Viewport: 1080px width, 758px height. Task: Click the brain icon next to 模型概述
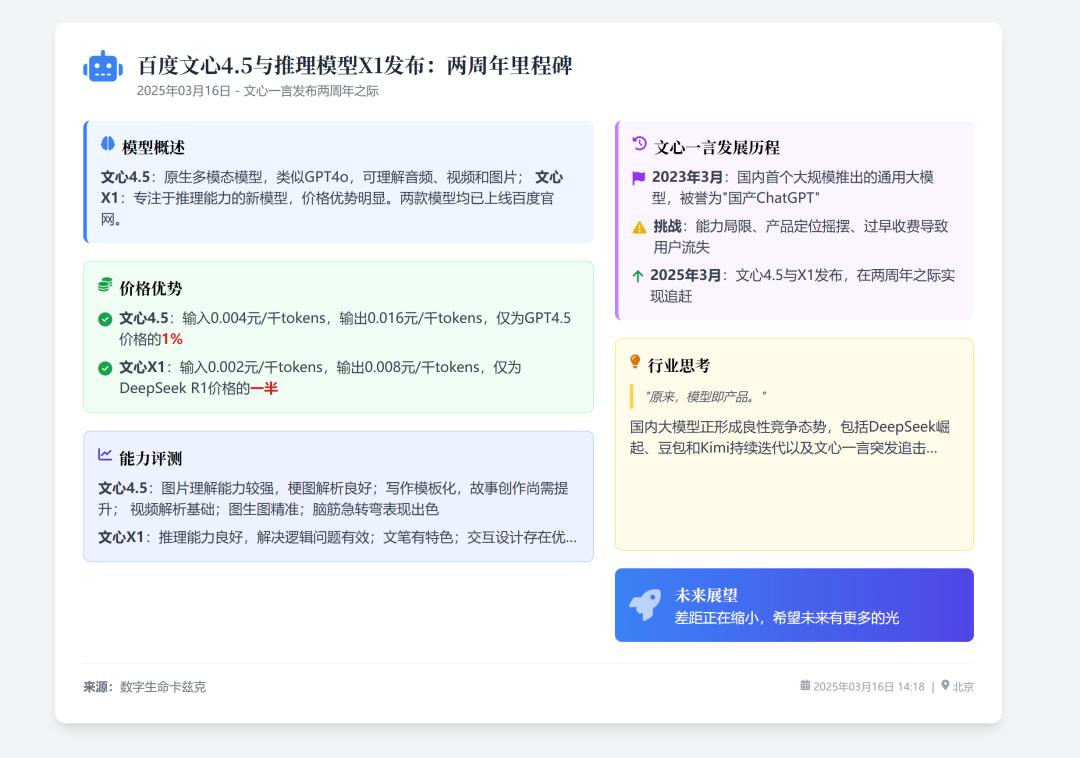108,144
